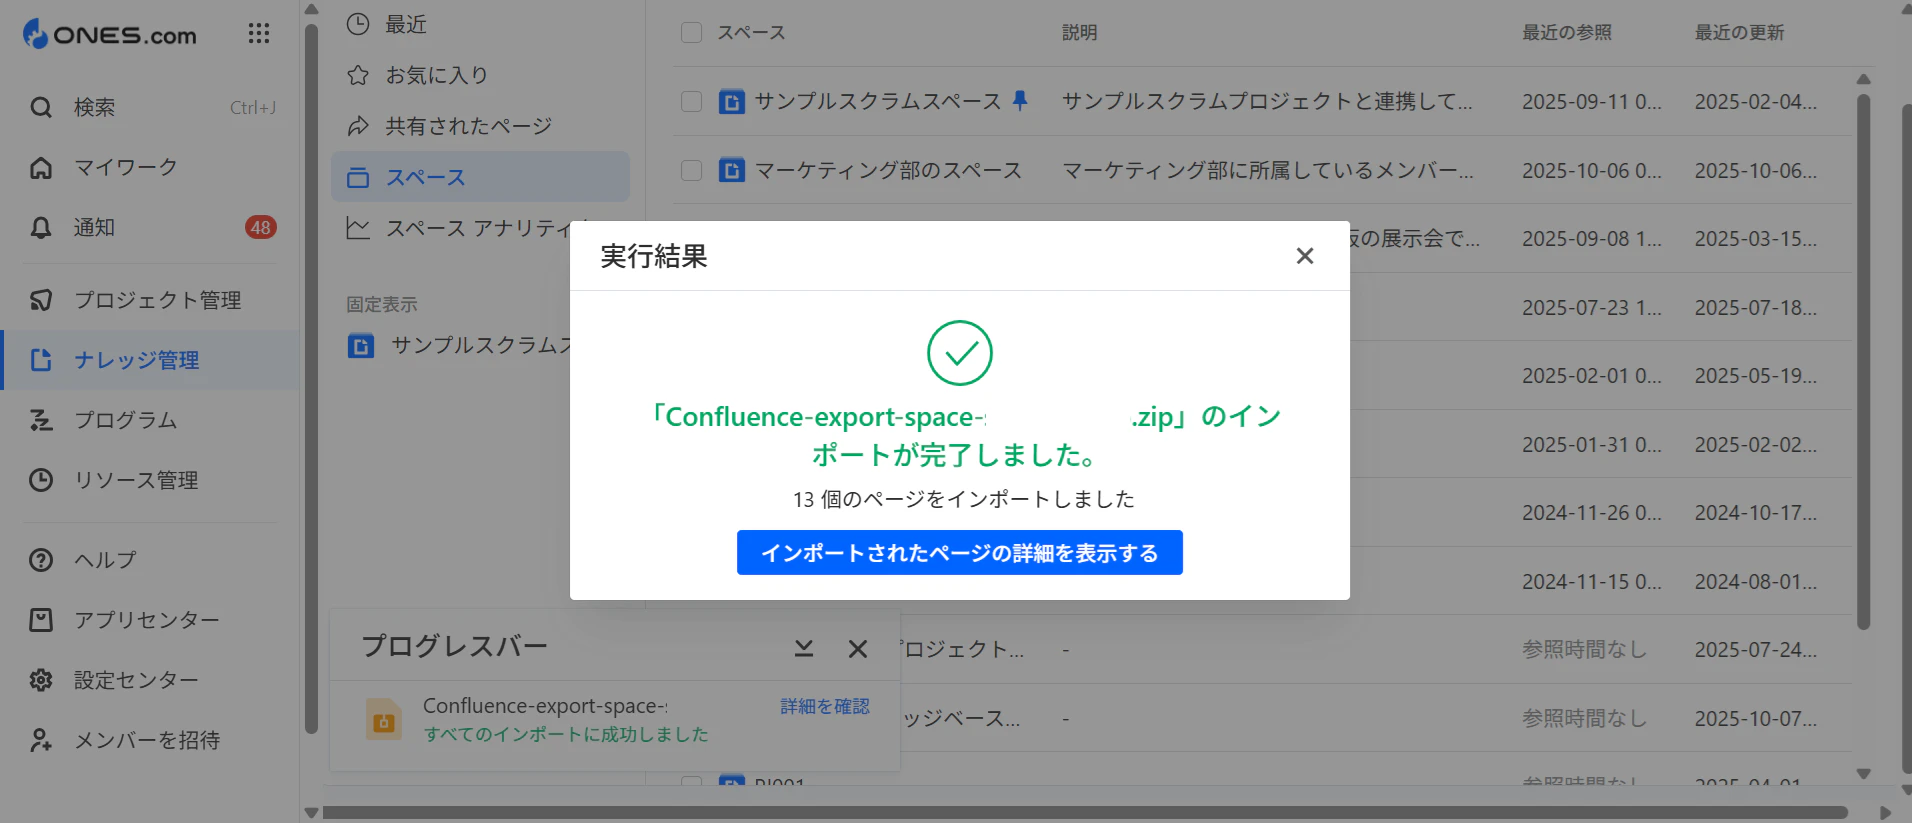The height and width of the screenshot is (823, 1912).
Task: Click the zip file icon in progress panel
Action: pos(384,719)
